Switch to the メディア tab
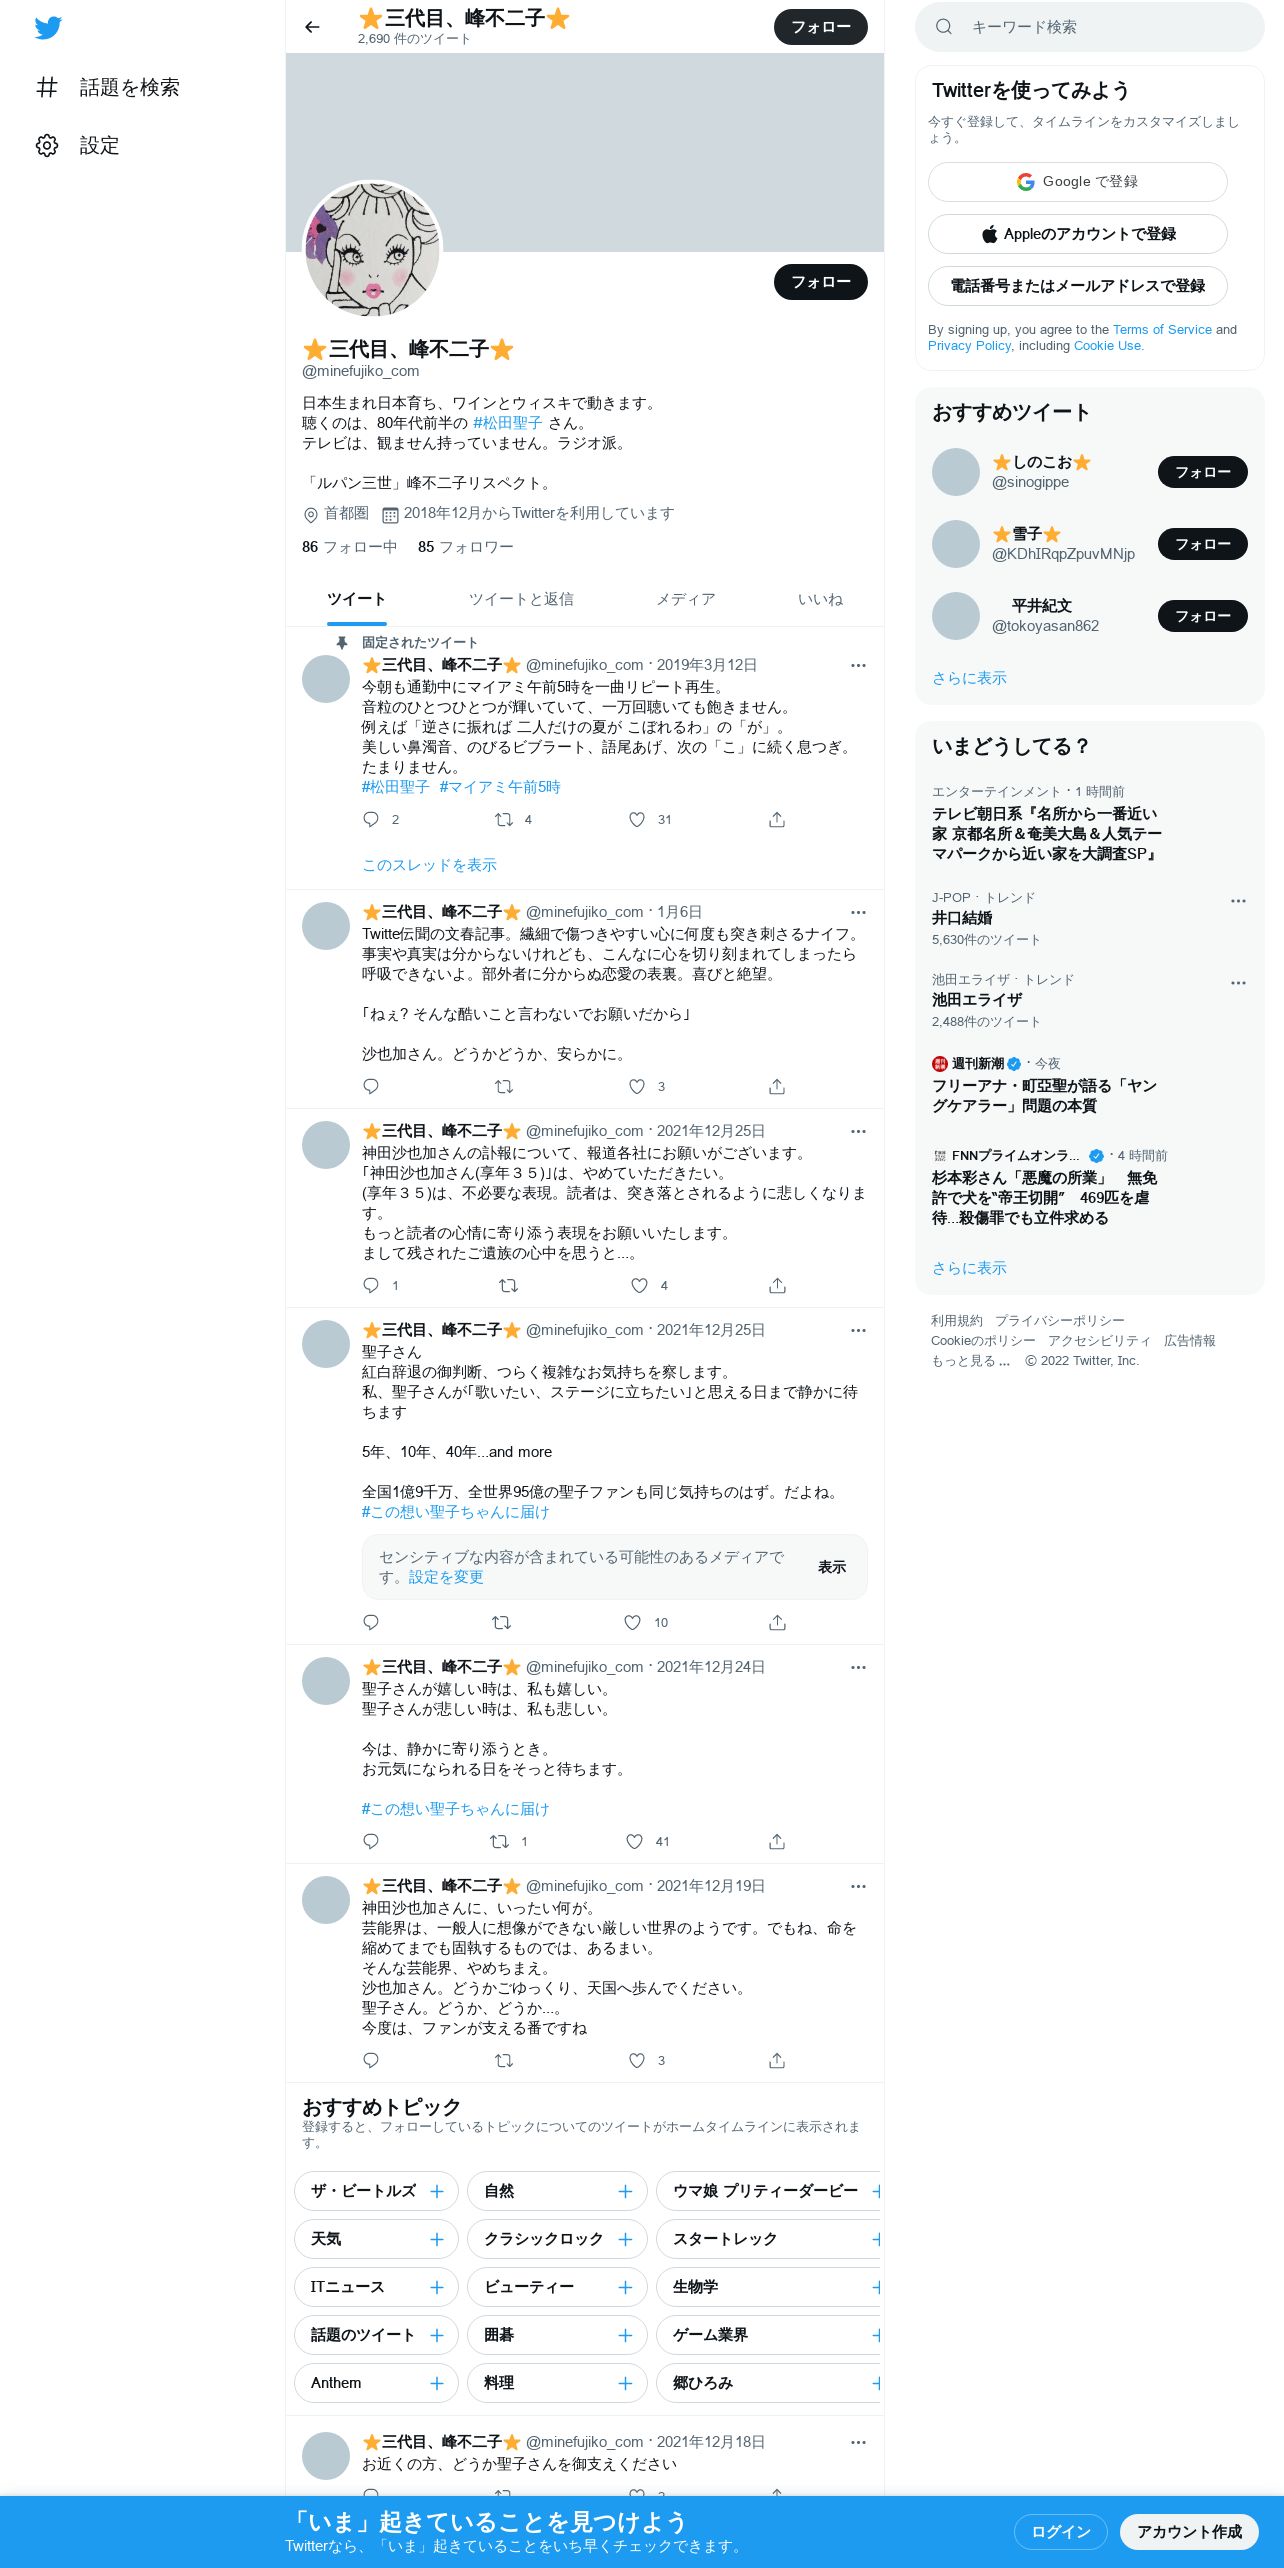This screenshot has width=1284, height=2568. [x=686, y=599]
